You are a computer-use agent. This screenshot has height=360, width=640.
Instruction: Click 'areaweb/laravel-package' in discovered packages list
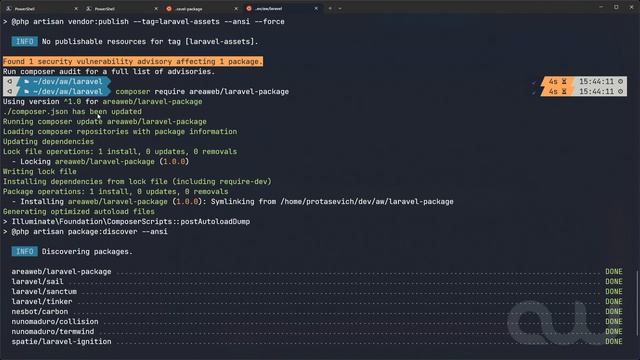[x=61, y=271]
